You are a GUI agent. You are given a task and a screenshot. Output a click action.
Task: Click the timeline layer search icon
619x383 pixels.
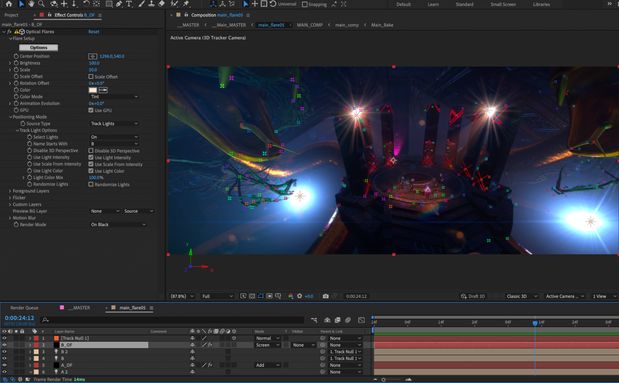[x=45, y=320]
